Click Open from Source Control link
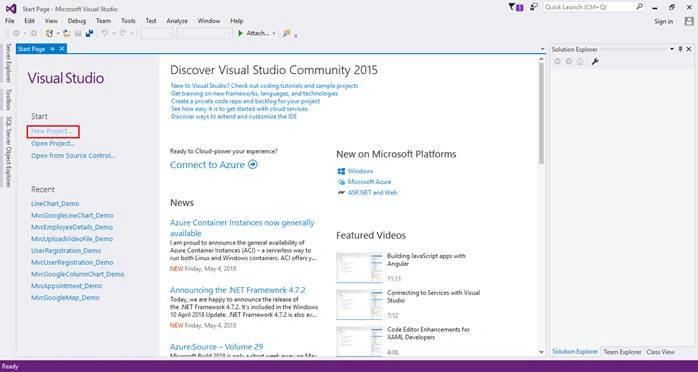The image size is (698, 372). tap(73, 156)
